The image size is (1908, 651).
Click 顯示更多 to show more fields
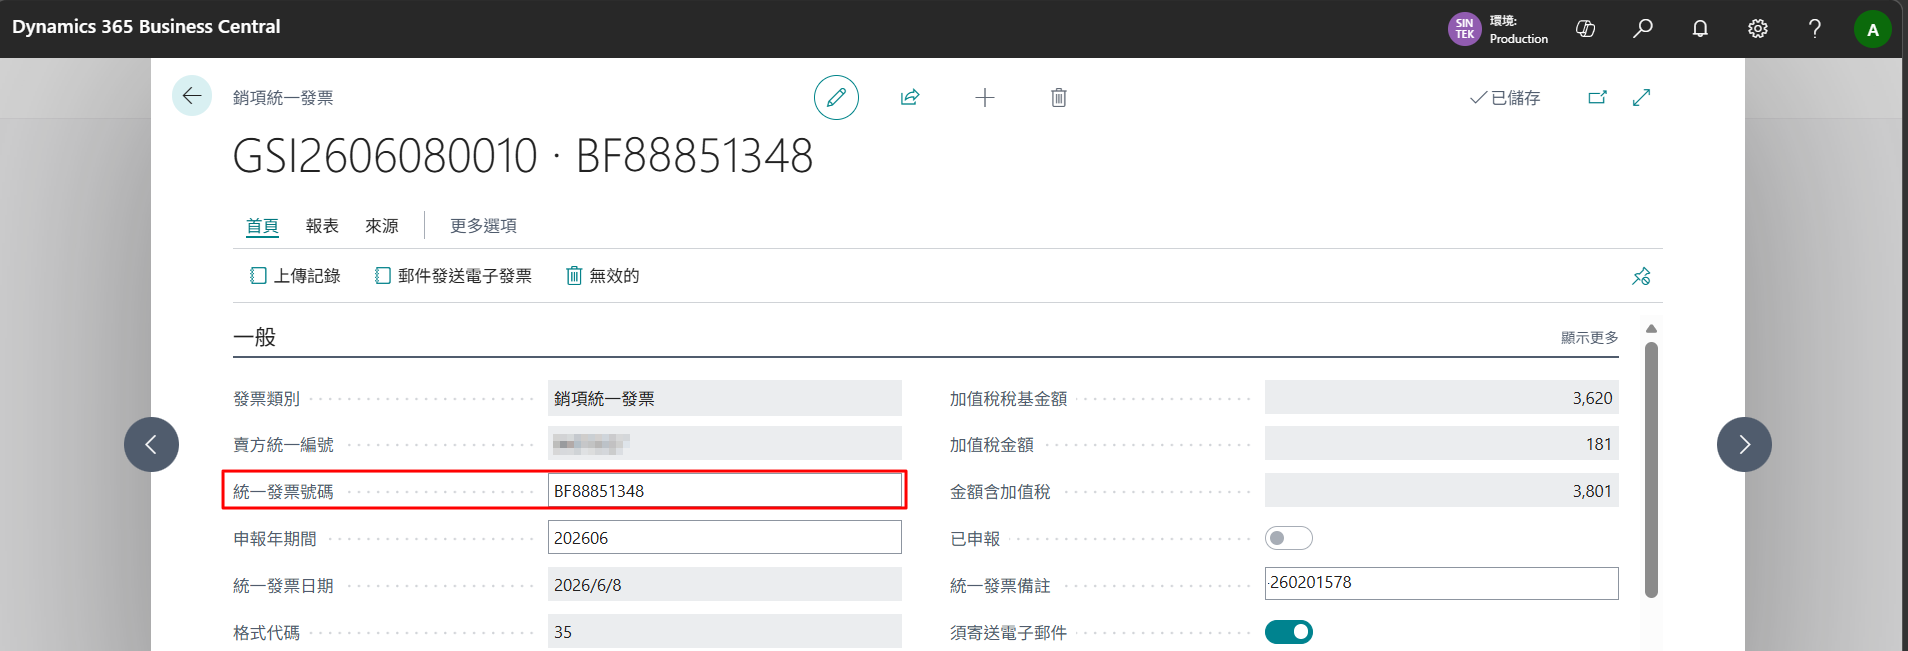[x=1589, y=338]
